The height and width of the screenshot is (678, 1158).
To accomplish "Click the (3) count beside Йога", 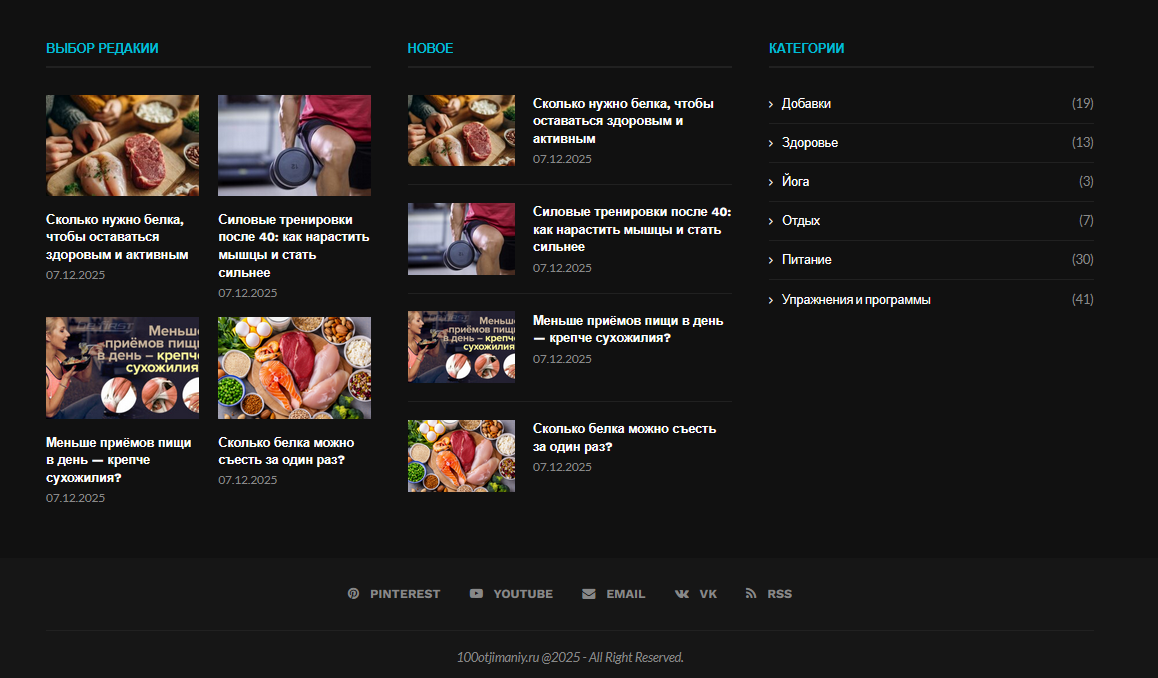I will pos(1086,181).
